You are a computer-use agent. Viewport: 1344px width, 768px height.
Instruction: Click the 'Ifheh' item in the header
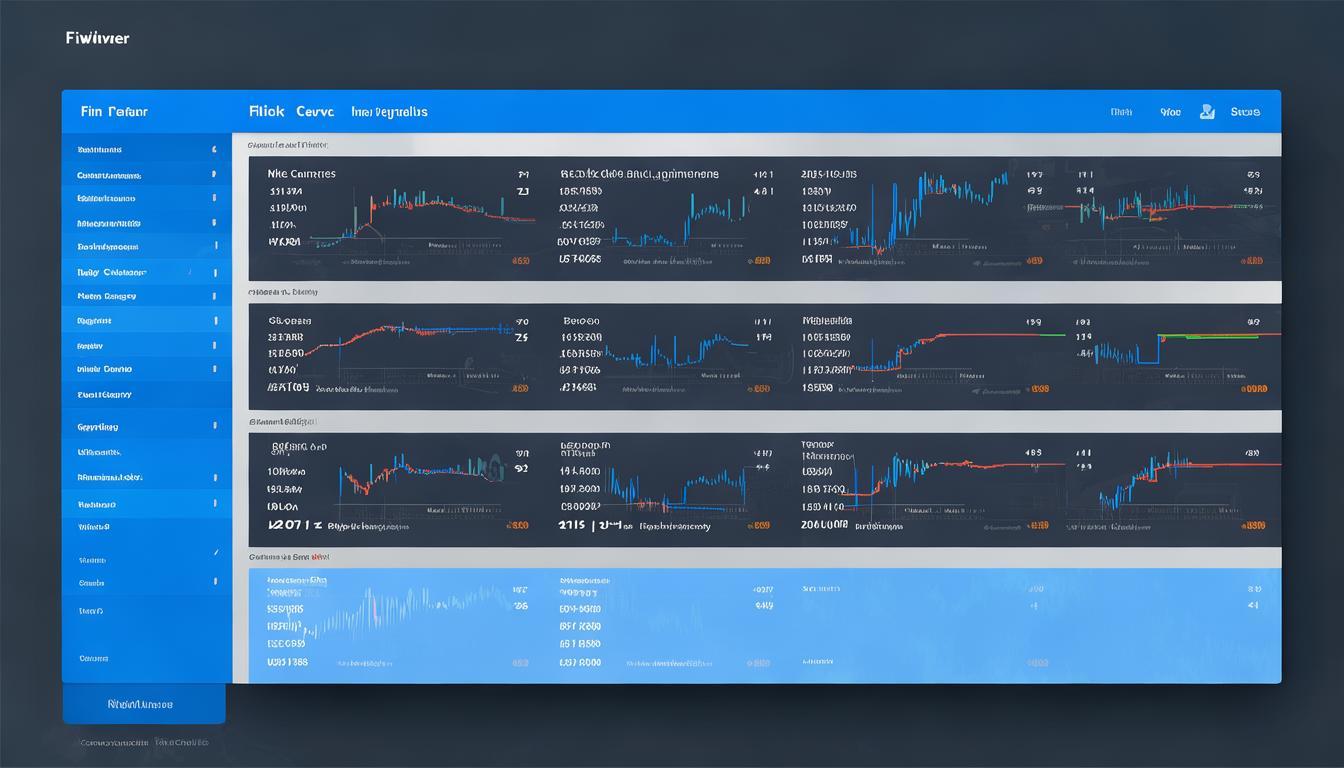1121,112
